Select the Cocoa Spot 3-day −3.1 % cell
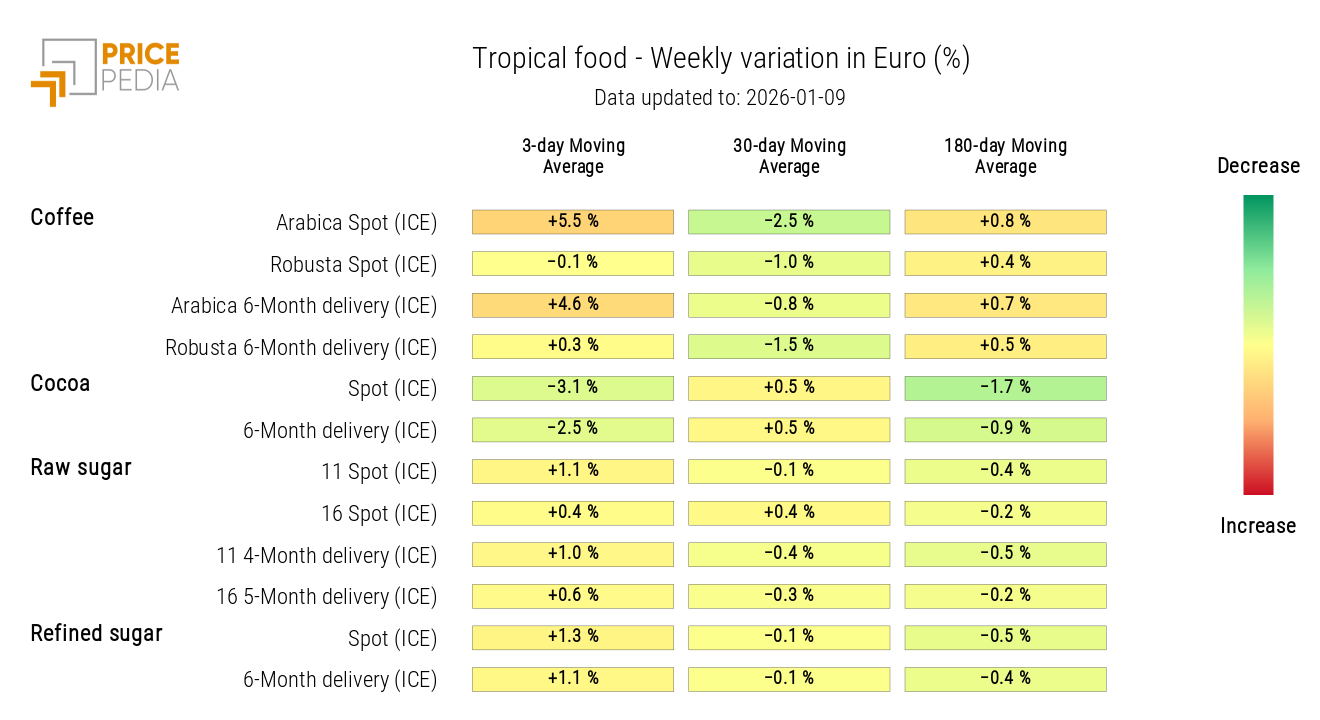The image size is (1320, 720). [572, 388]
